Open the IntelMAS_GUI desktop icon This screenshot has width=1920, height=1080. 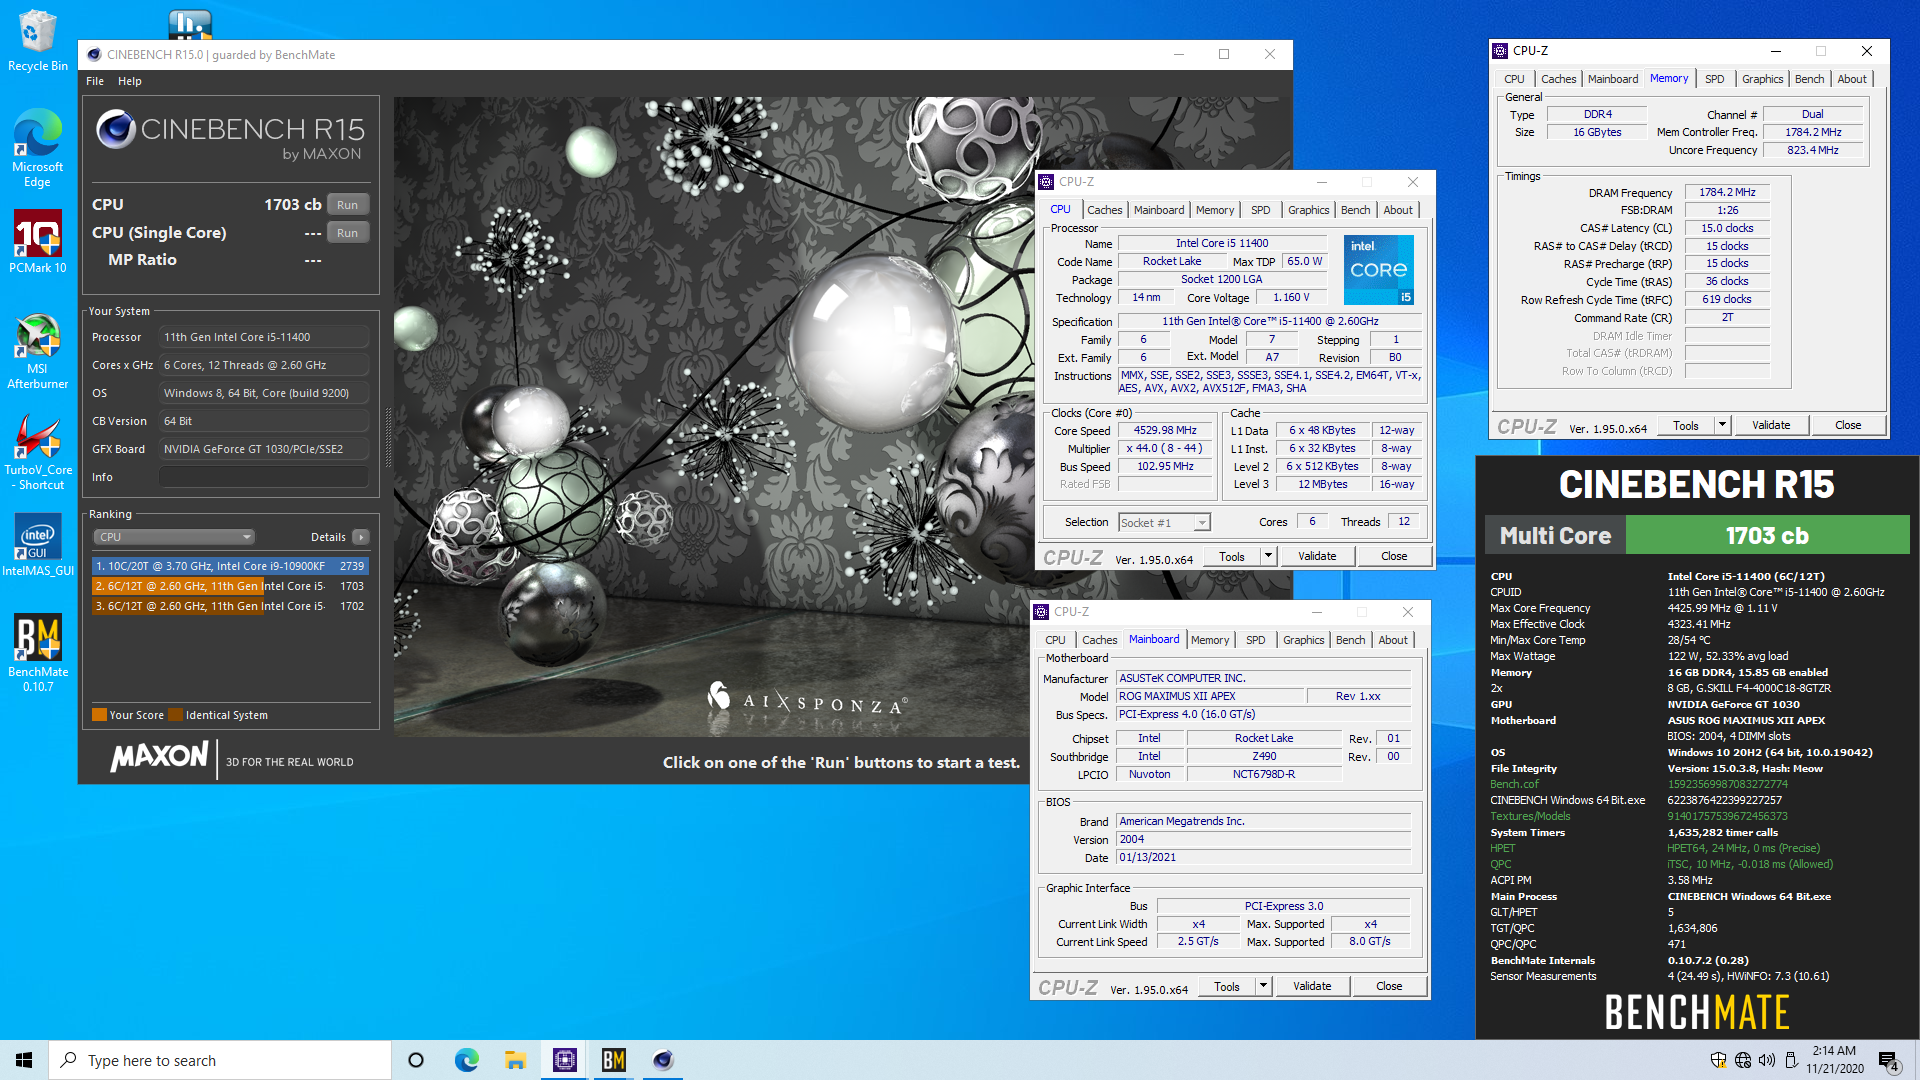point(37,546)
